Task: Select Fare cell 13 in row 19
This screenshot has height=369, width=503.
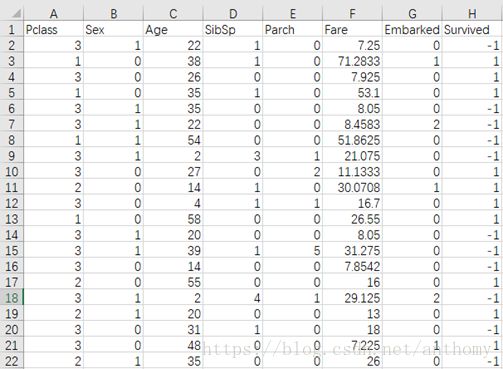Action: click(352, 314)
